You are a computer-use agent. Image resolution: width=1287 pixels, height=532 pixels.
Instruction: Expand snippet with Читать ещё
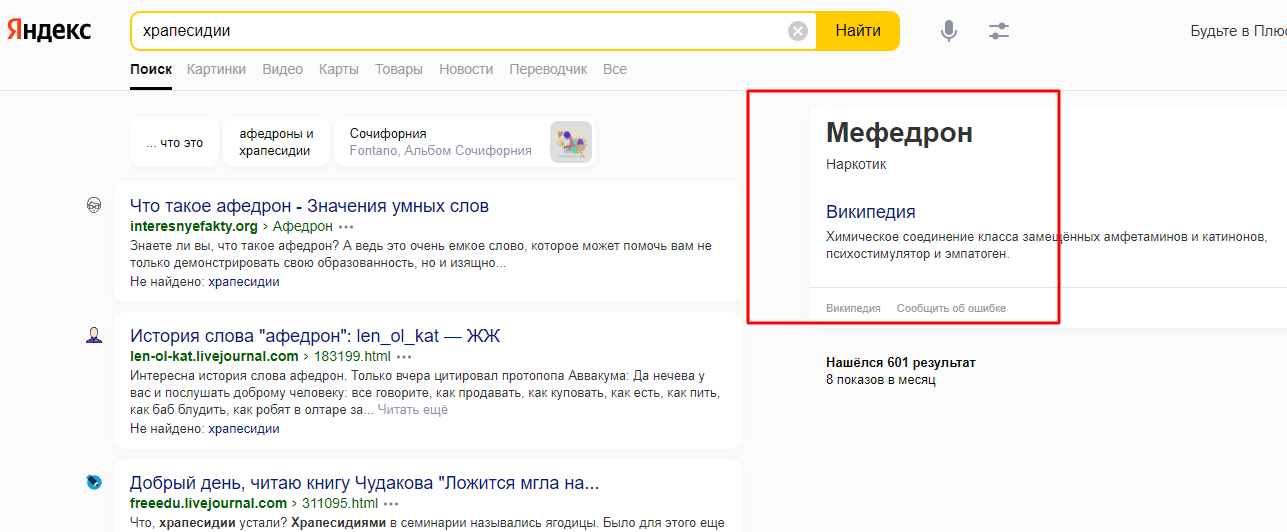click(x=413, y=410)
